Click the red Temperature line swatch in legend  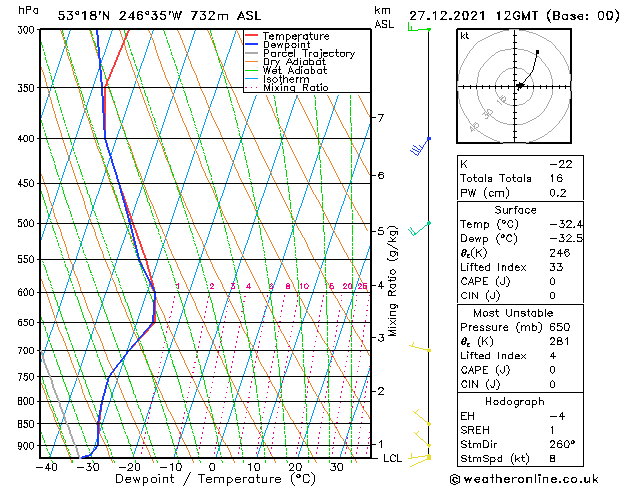tap(251, 36)
